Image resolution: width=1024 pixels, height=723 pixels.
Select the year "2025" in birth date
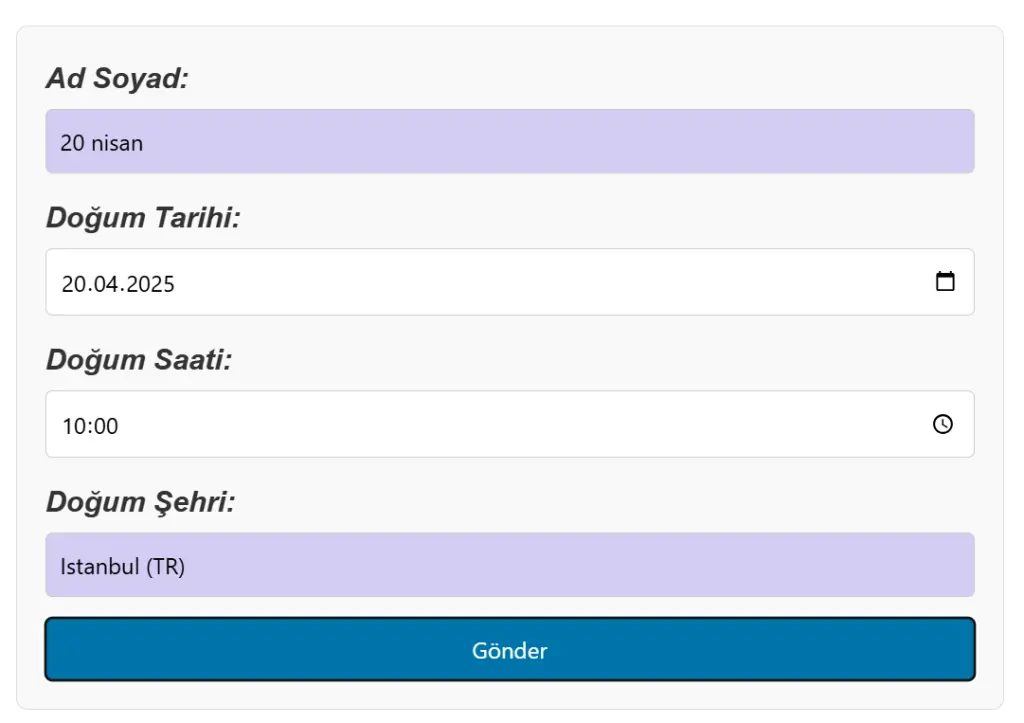click(148, 284)
